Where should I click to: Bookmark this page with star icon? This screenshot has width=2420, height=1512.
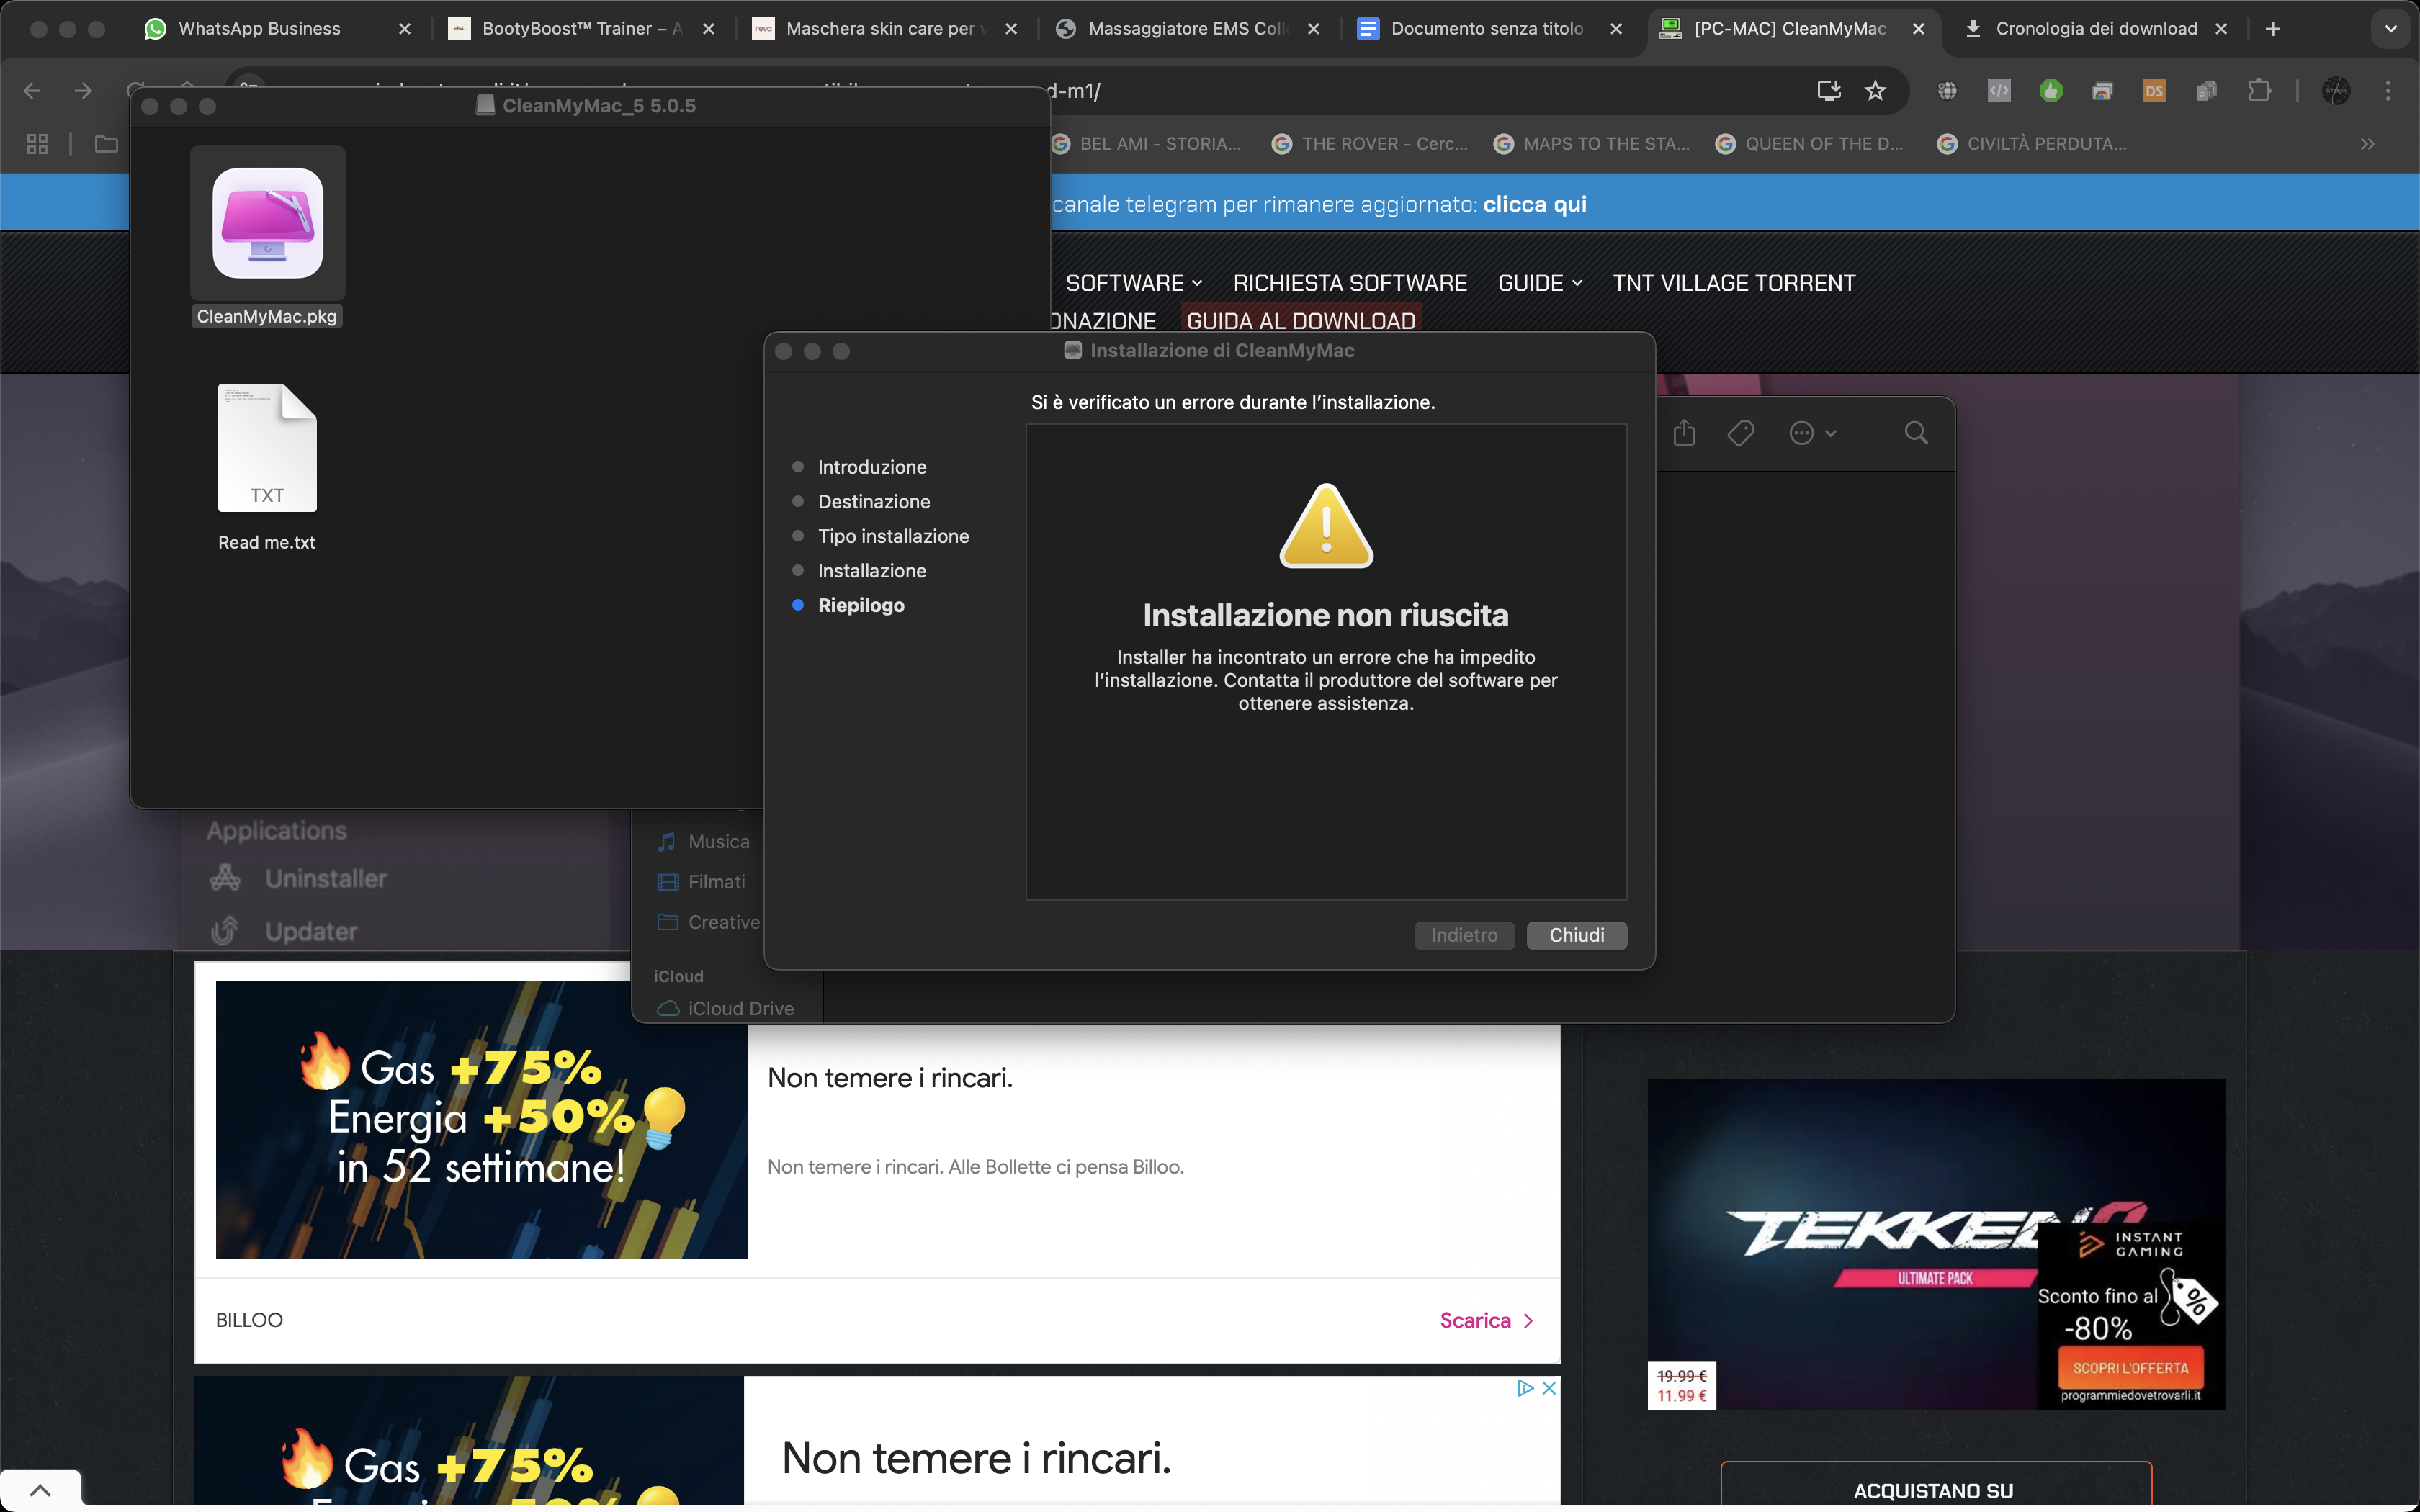coord(1875,91)
